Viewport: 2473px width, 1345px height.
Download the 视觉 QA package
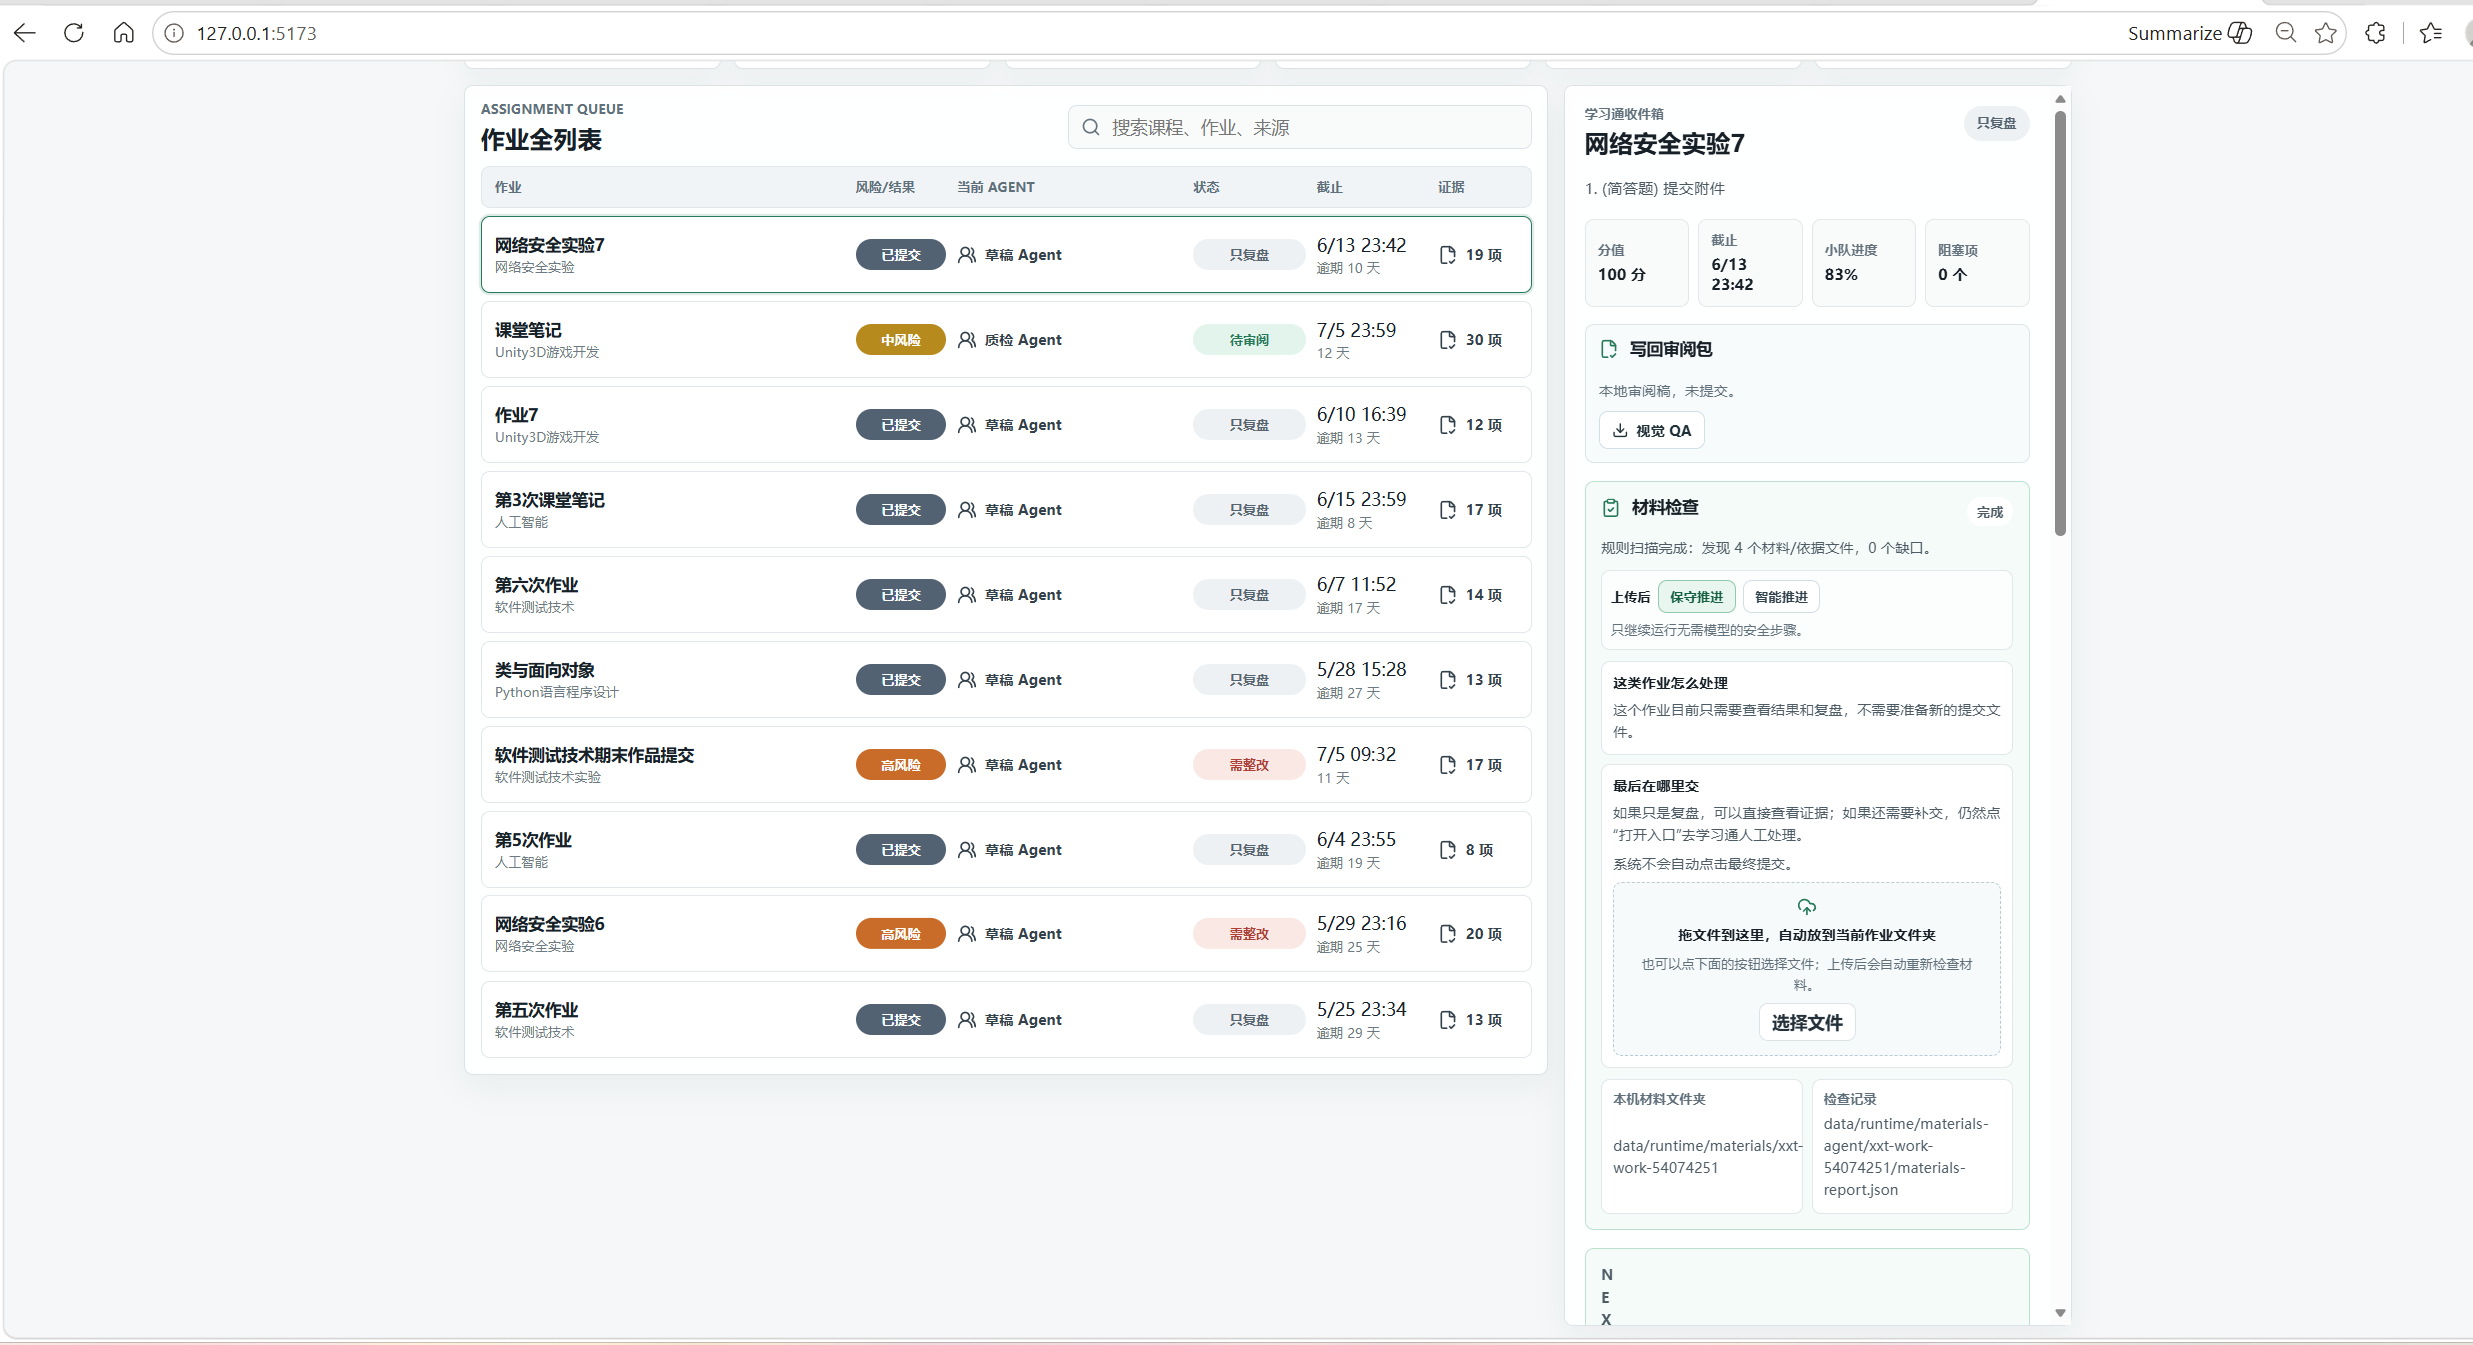coord(1651,431)
